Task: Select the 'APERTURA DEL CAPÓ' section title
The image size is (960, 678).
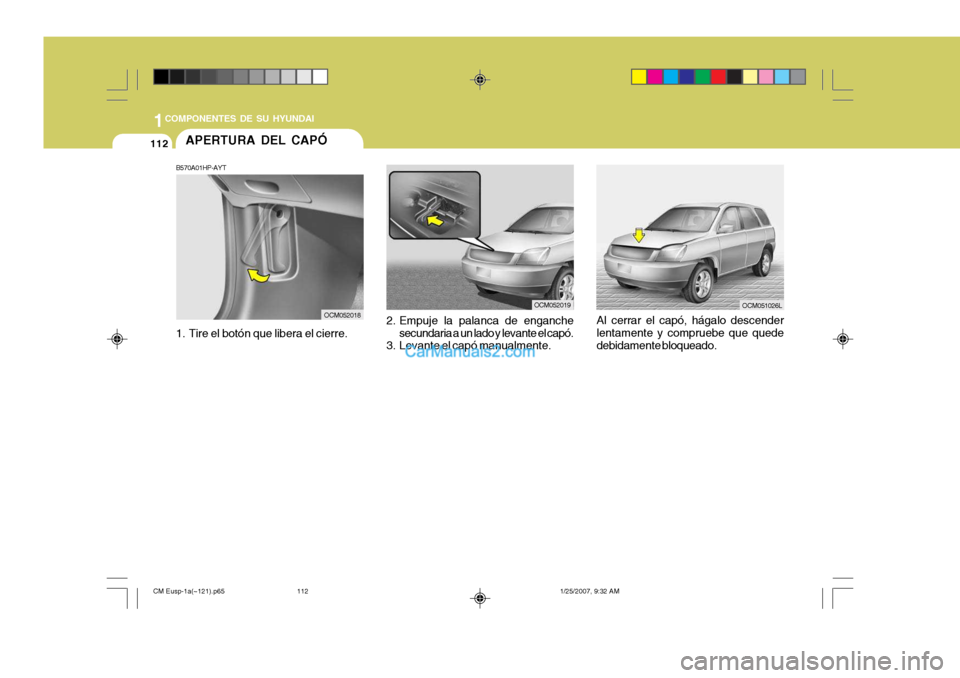Action: tap(257, 140)
